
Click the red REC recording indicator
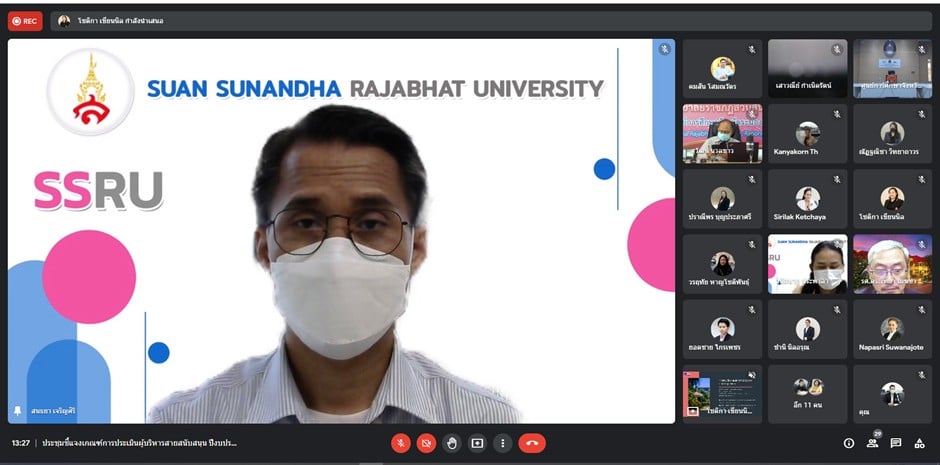pos(25,20)
